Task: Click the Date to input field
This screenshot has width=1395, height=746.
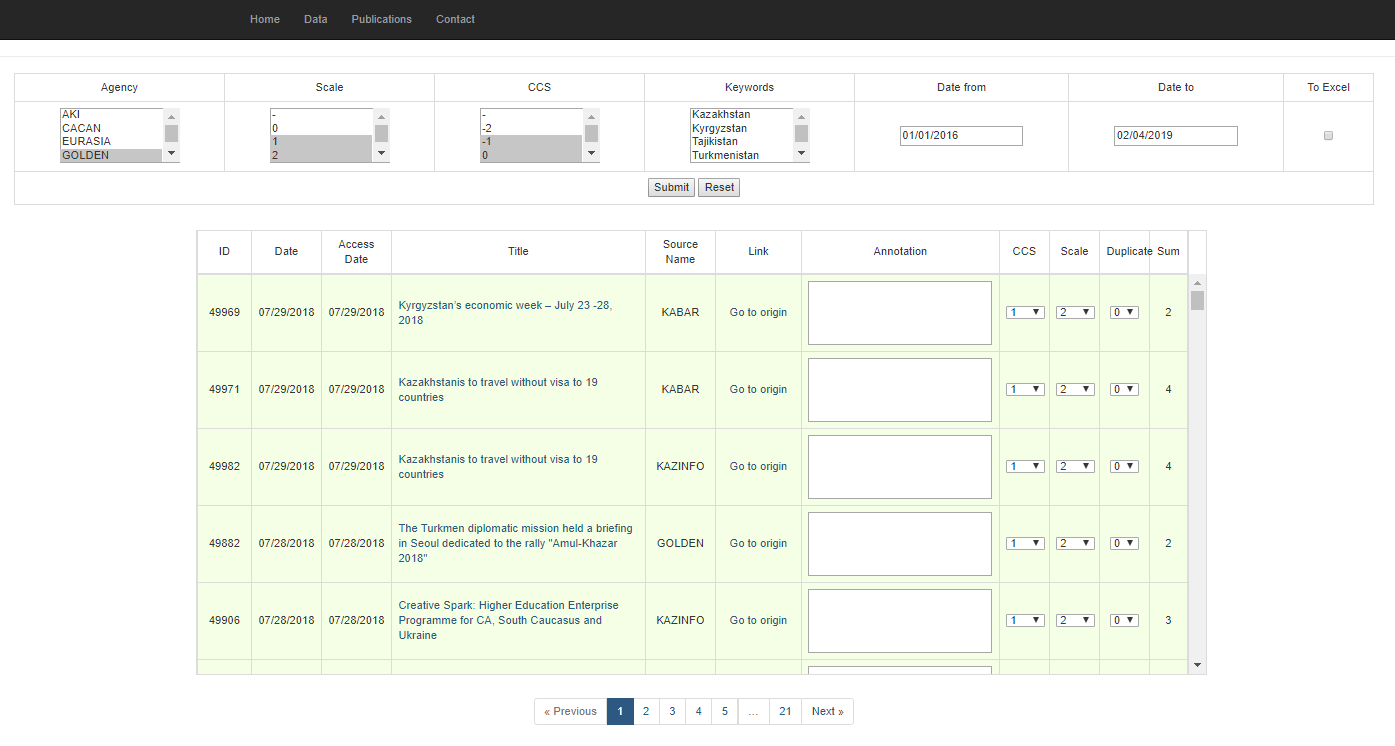Action: coord(1176,136)
